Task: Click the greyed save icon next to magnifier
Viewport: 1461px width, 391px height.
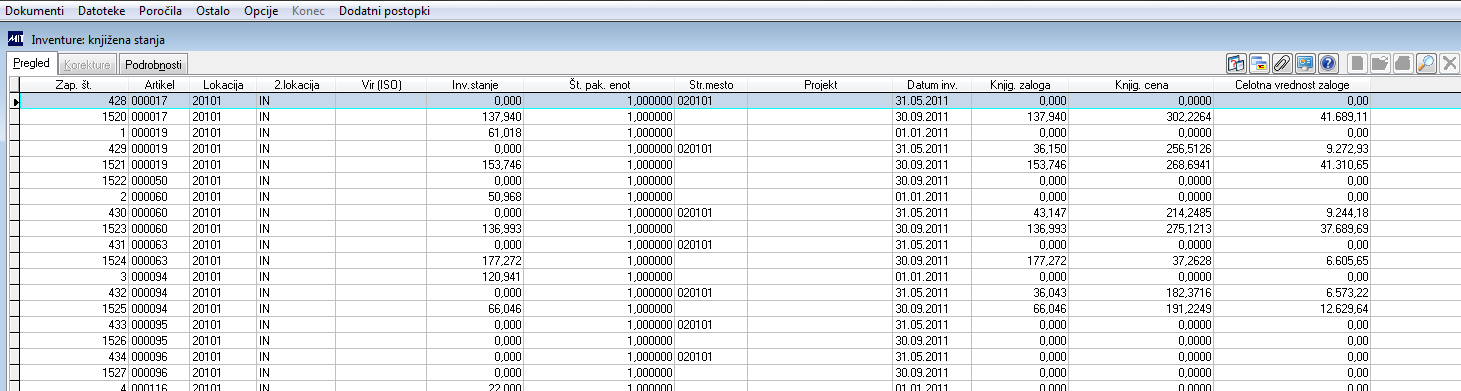Action: [x=1404, y=63]
